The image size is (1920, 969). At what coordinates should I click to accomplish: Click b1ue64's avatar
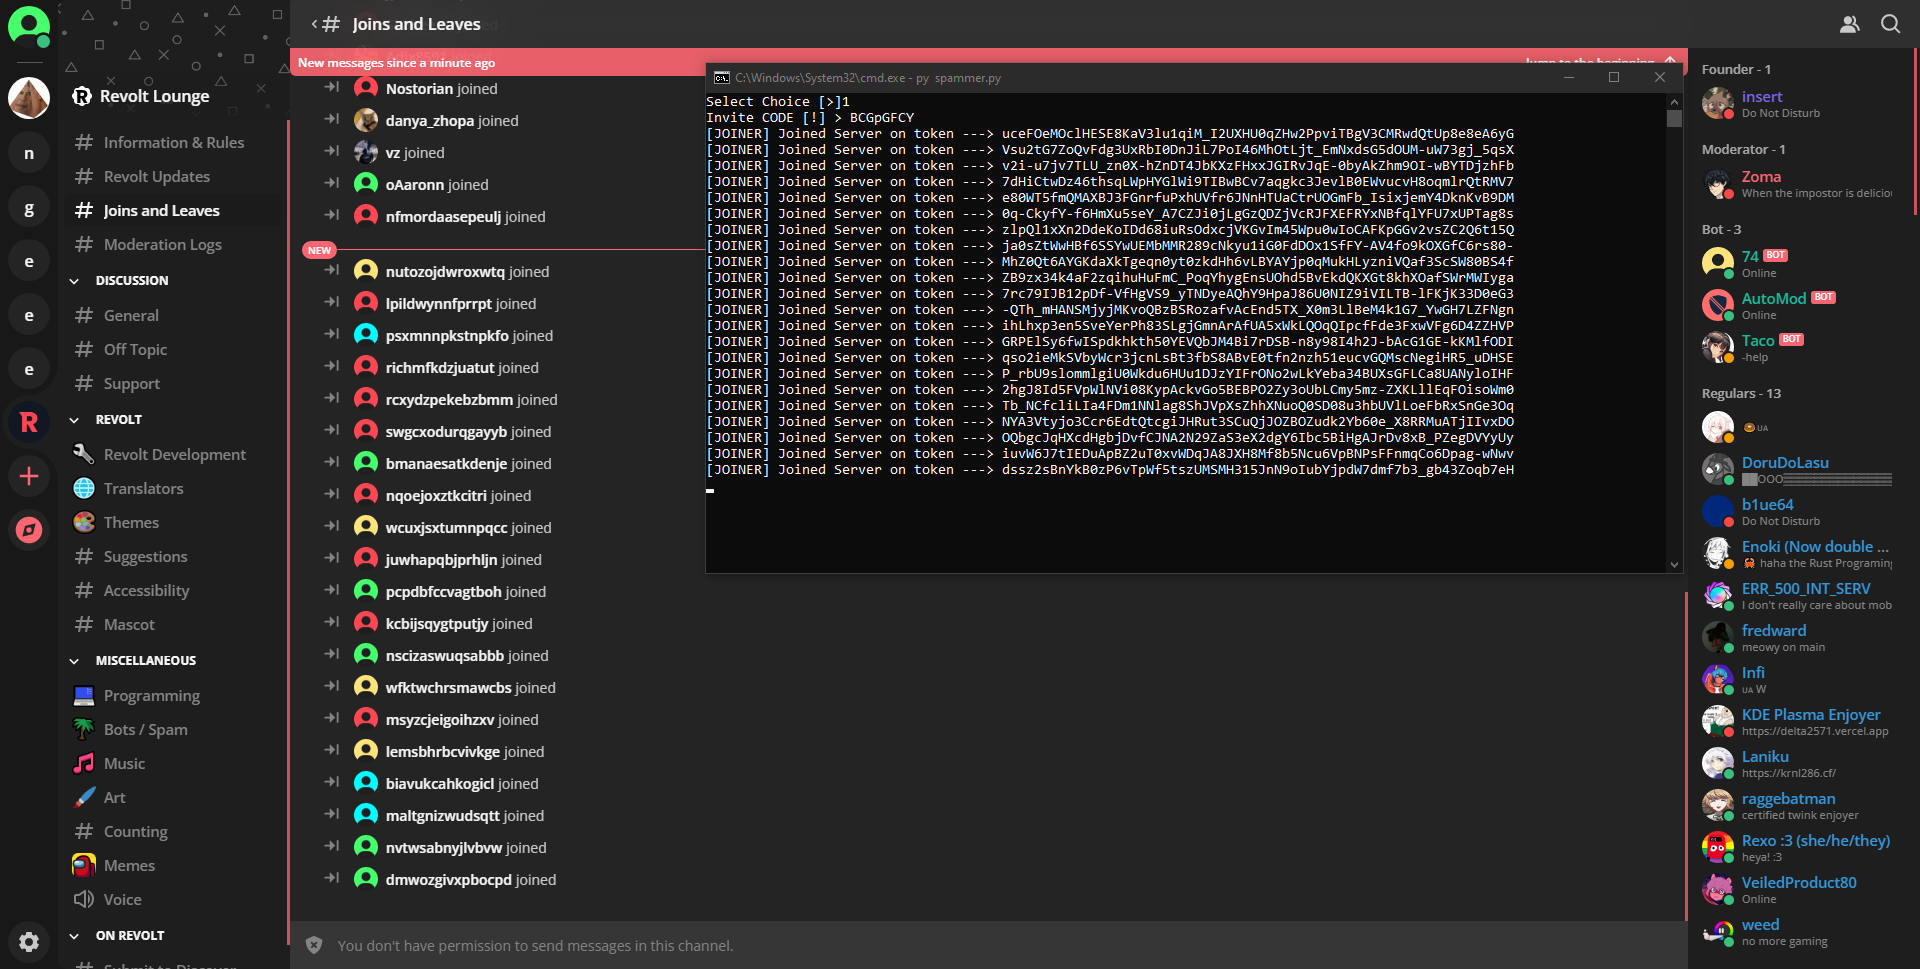tap(1717, 511)
